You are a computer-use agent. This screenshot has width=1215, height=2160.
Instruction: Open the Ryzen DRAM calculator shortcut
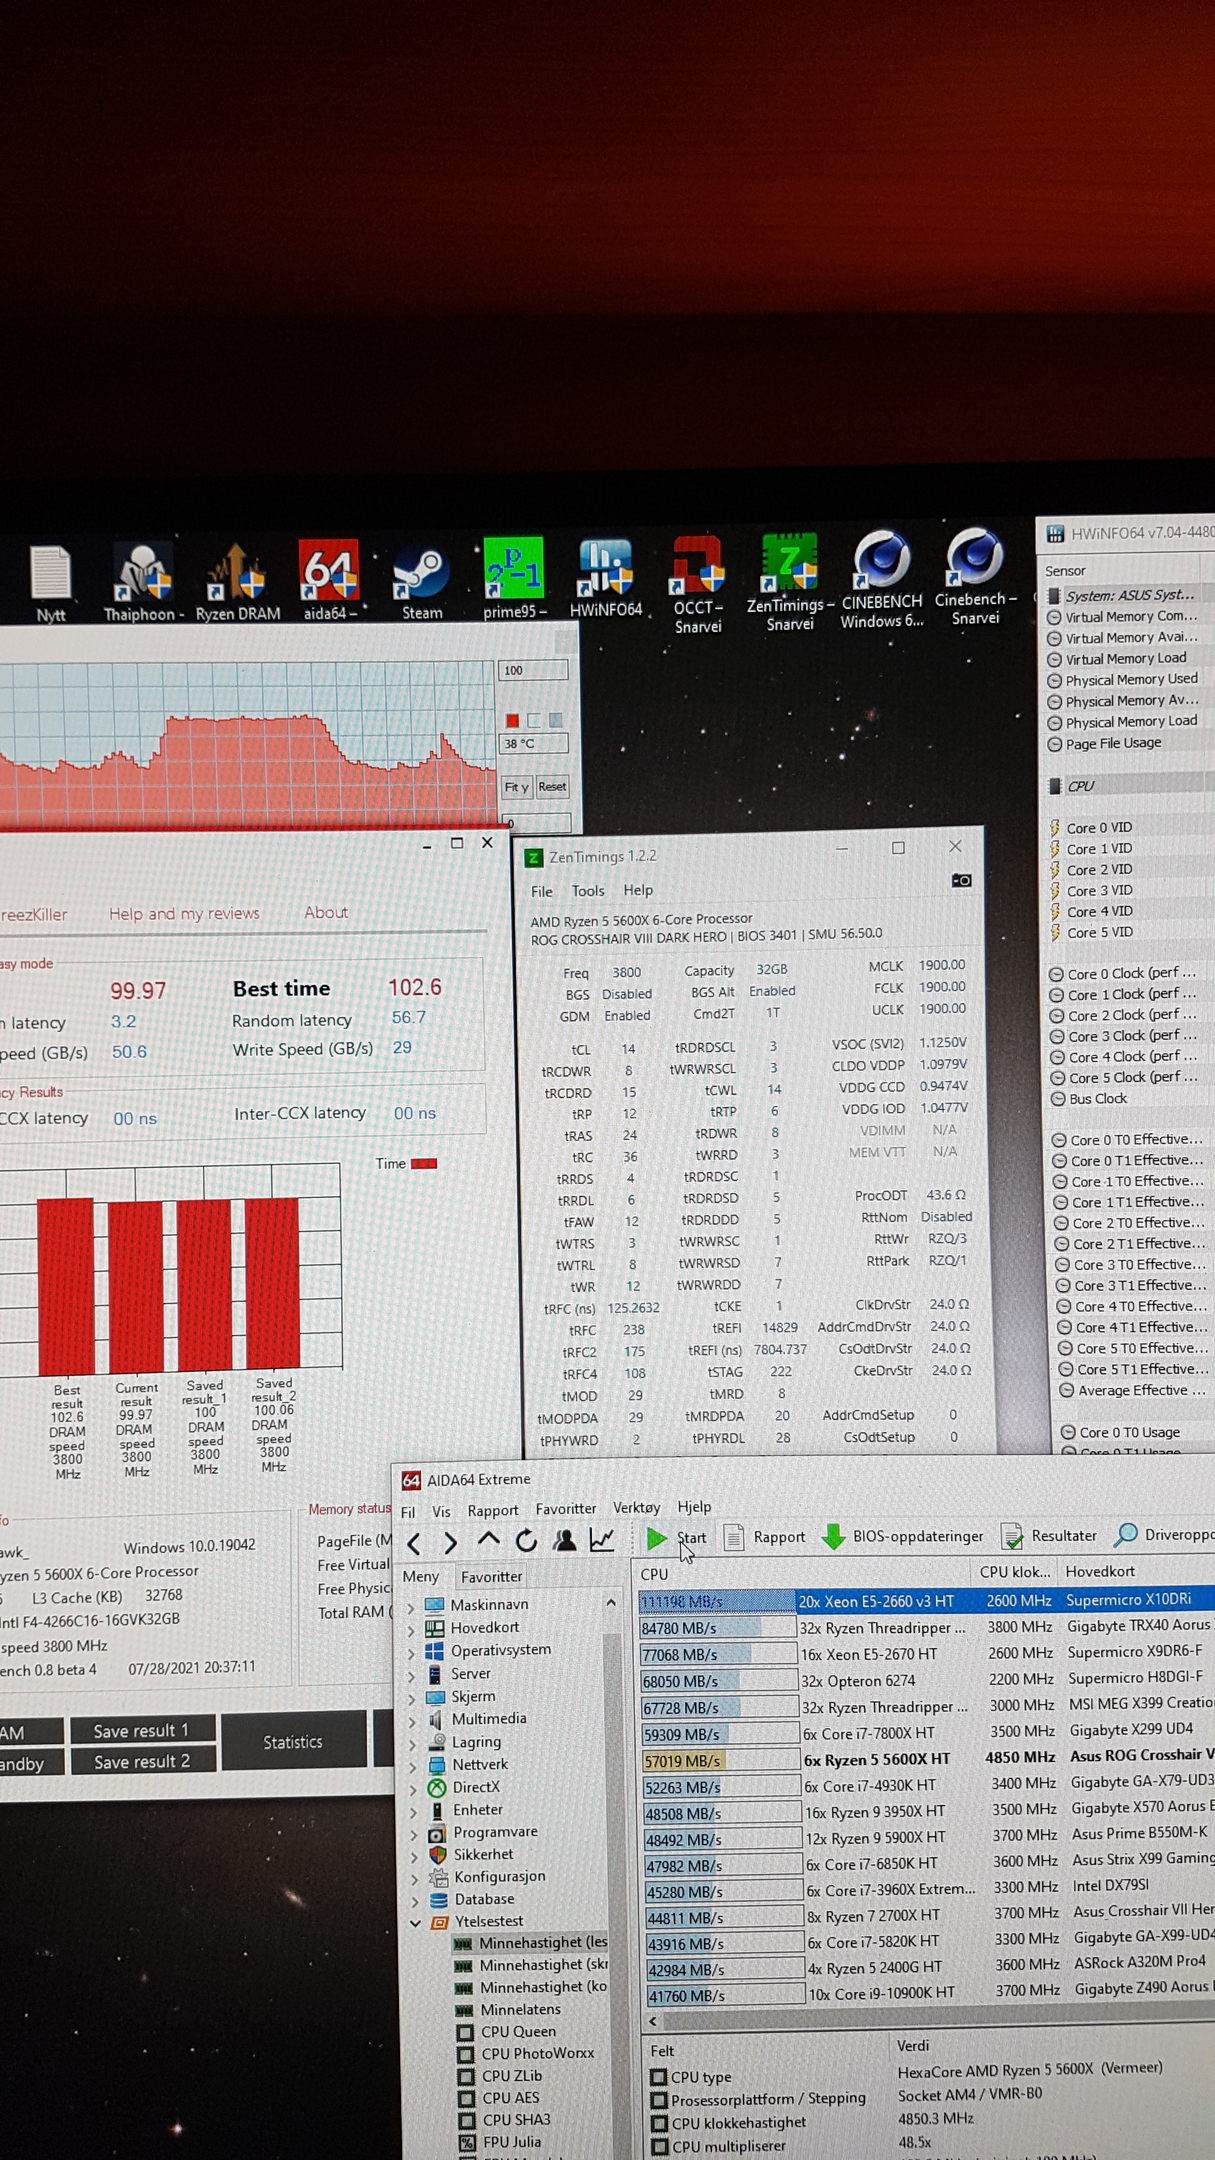coord(237,582)
